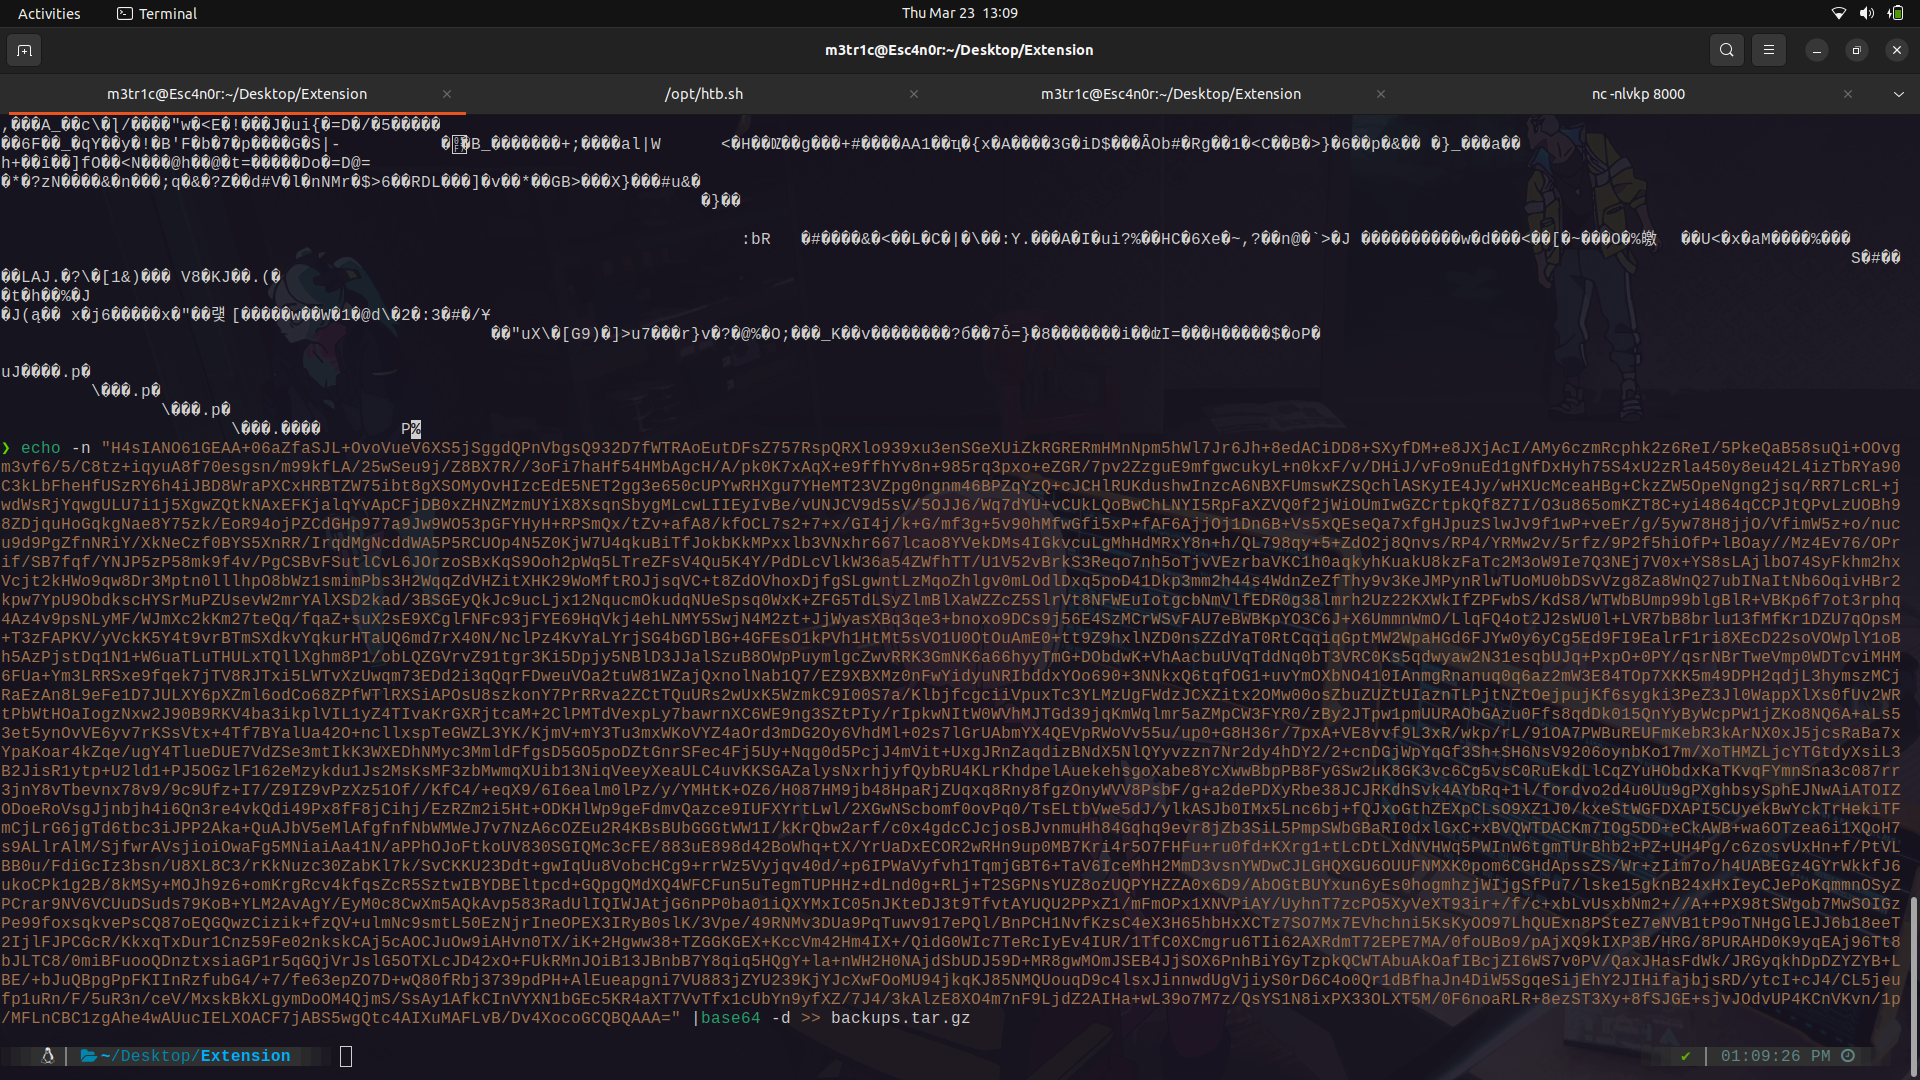Click the clock showing Thu Mar 23 13:09
The width and height of the screenshot is (1920, 1080).
tap(959, 13)
